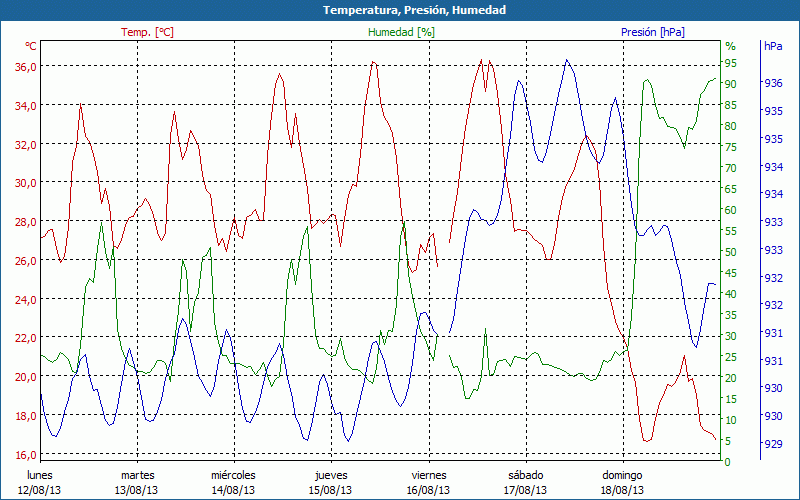Screen dimensions: 800x500
Task: Click the green '%' axis unit label
Action: click(730, 46)
